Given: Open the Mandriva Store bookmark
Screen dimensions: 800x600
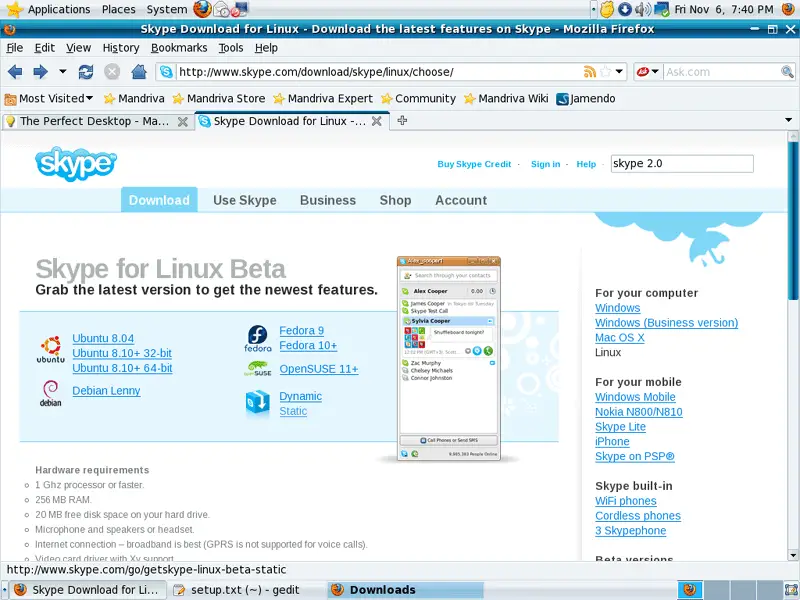Looking at the screenshot, I should coord(218,98).
